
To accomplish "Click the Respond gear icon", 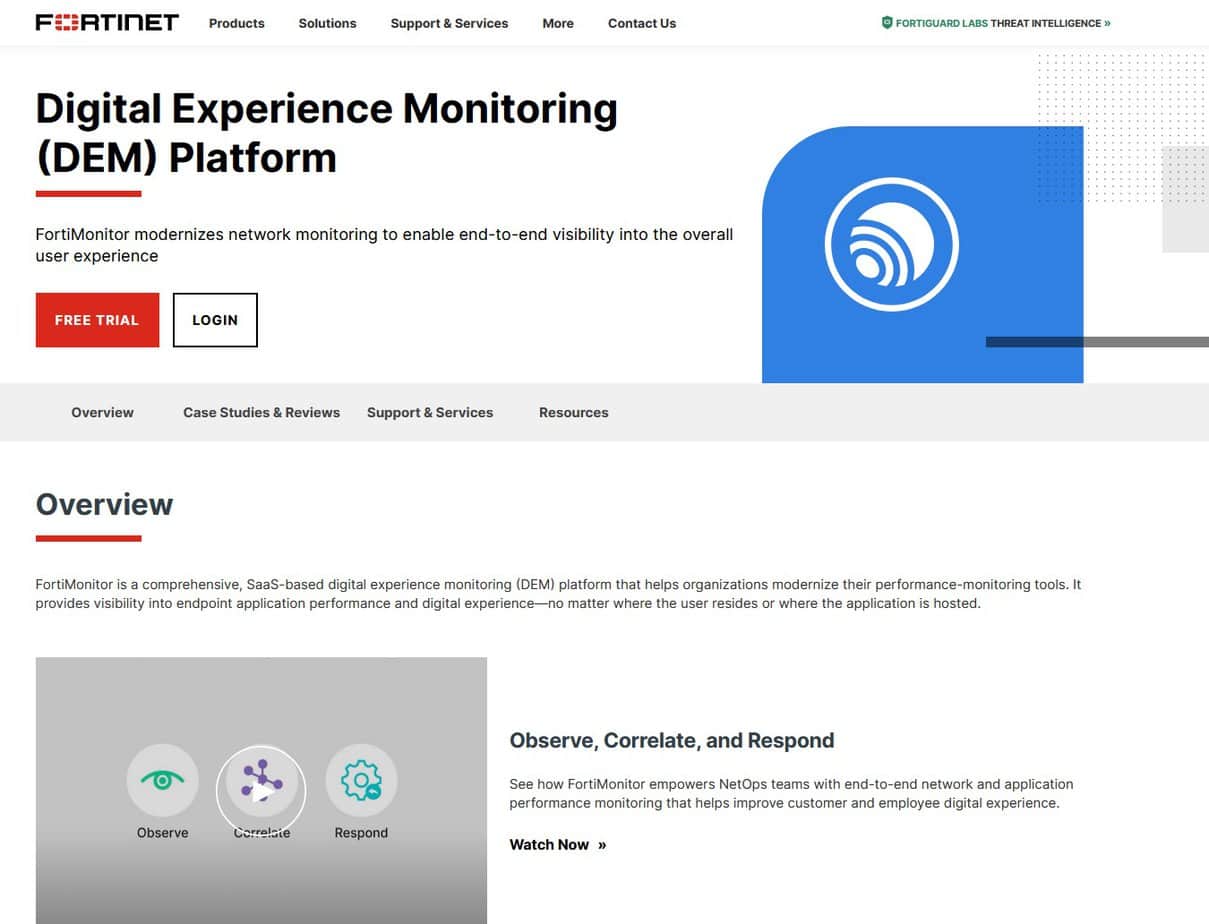I will click(x=361, y=780).
